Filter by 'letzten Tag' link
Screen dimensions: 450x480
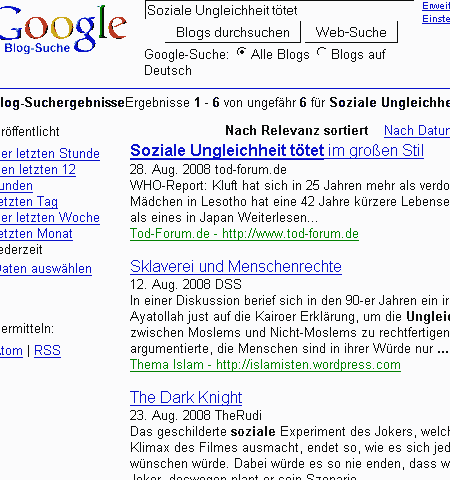pos(29,202)
